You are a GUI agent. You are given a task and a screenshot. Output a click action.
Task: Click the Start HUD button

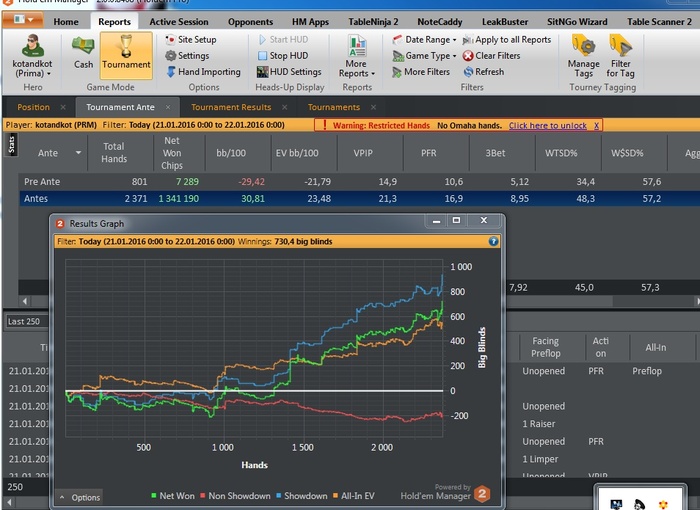[x=283, y=40]
